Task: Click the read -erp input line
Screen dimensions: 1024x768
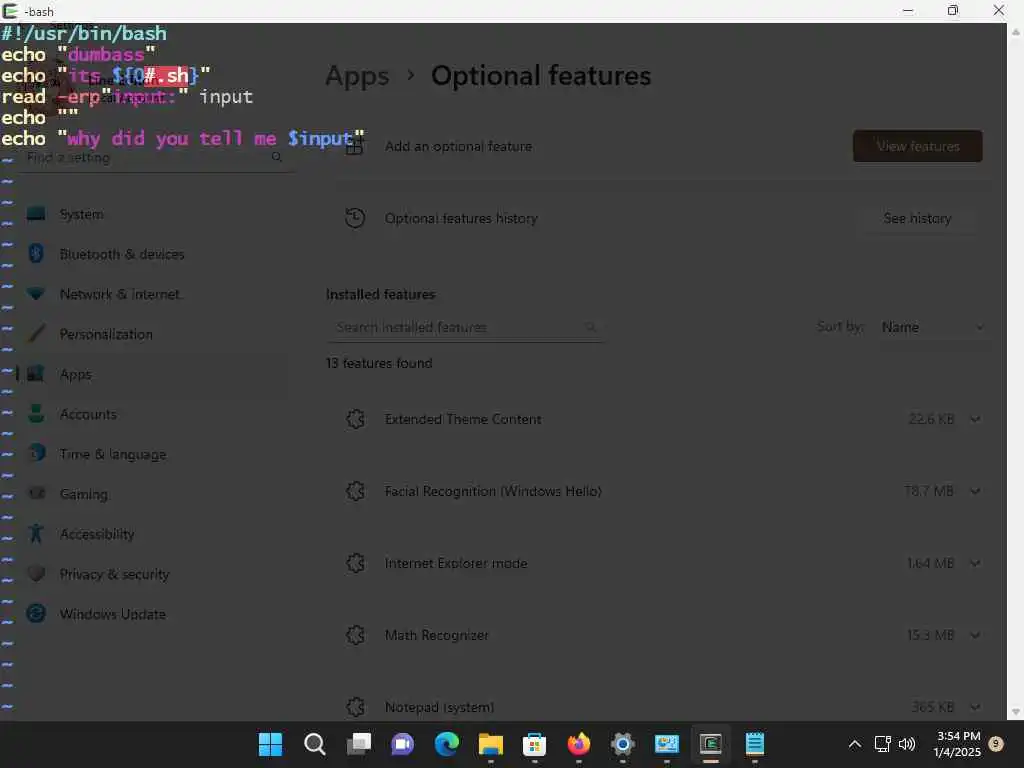Action: coord(127,97)
